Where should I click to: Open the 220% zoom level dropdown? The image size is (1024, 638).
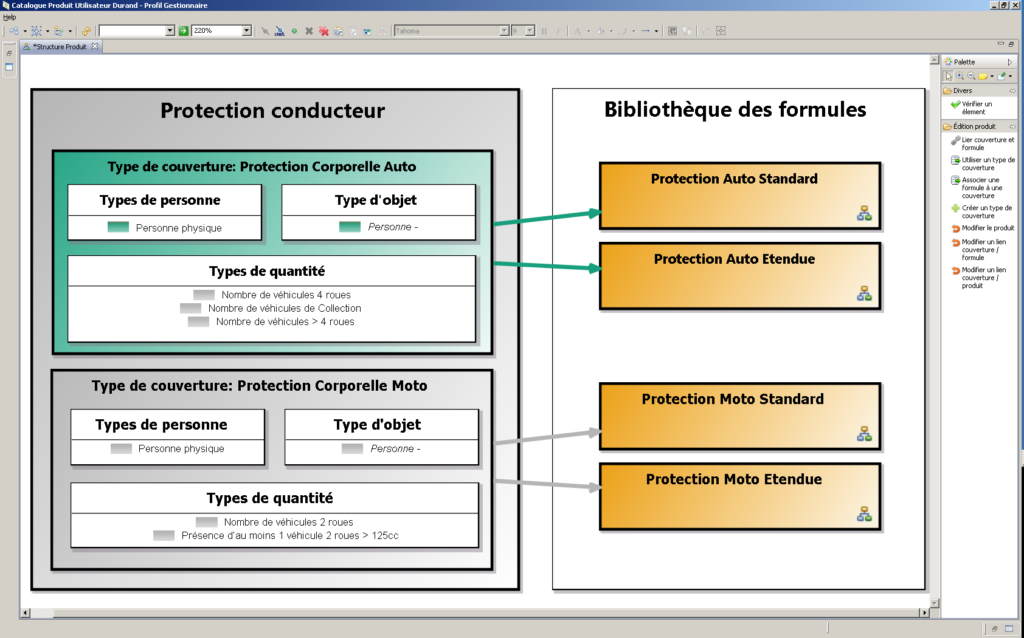pyautogui.click(x=247, y=29)
